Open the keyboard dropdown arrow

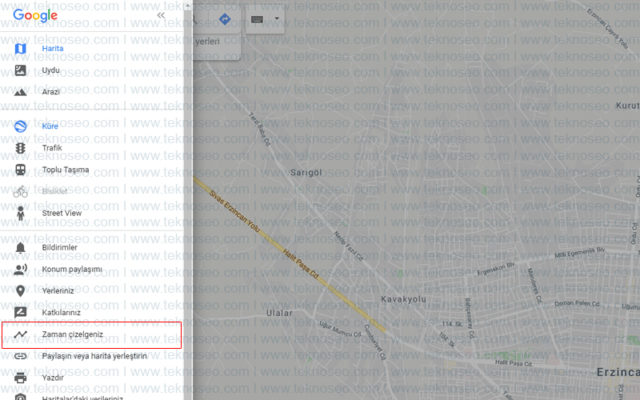pos(277,19)
